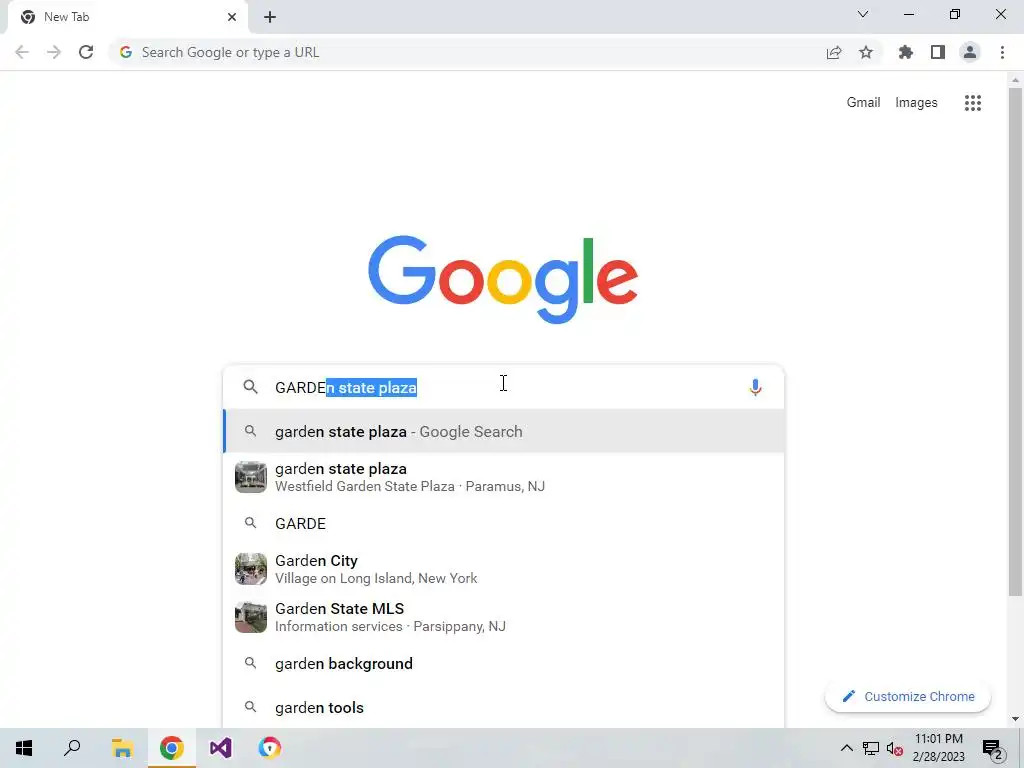Pick the 'GARDE' suggestion
The height and width of the screenshot is (768, 1024).
(x=504, y=523)
